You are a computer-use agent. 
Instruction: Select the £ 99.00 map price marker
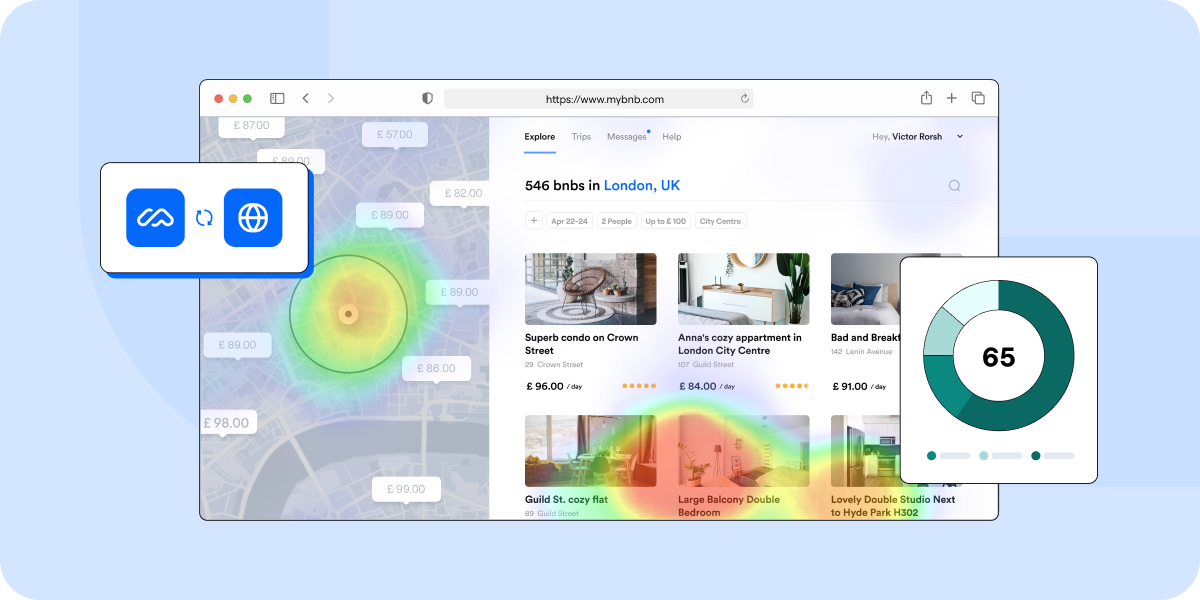405,489
